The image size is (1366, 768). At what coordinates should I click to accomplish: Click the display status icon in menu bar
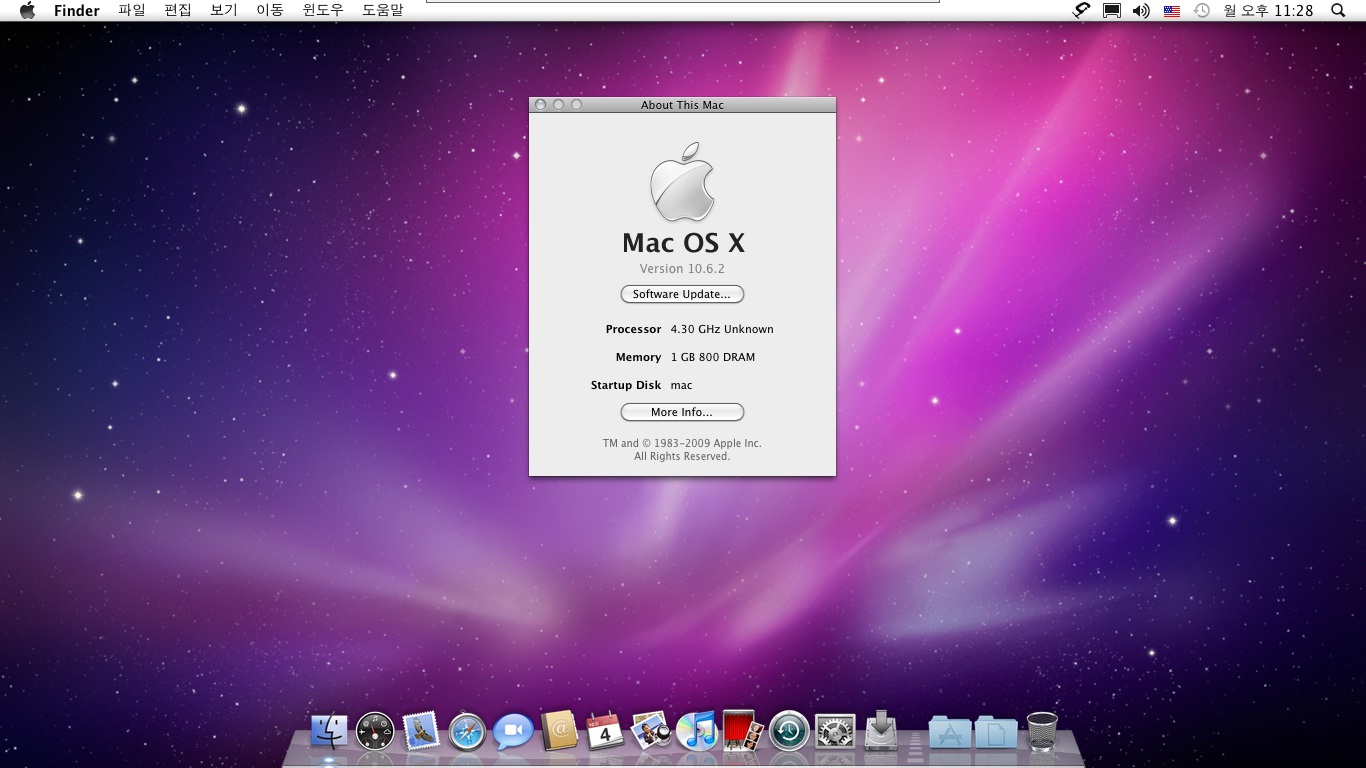tap(1111, 10)
